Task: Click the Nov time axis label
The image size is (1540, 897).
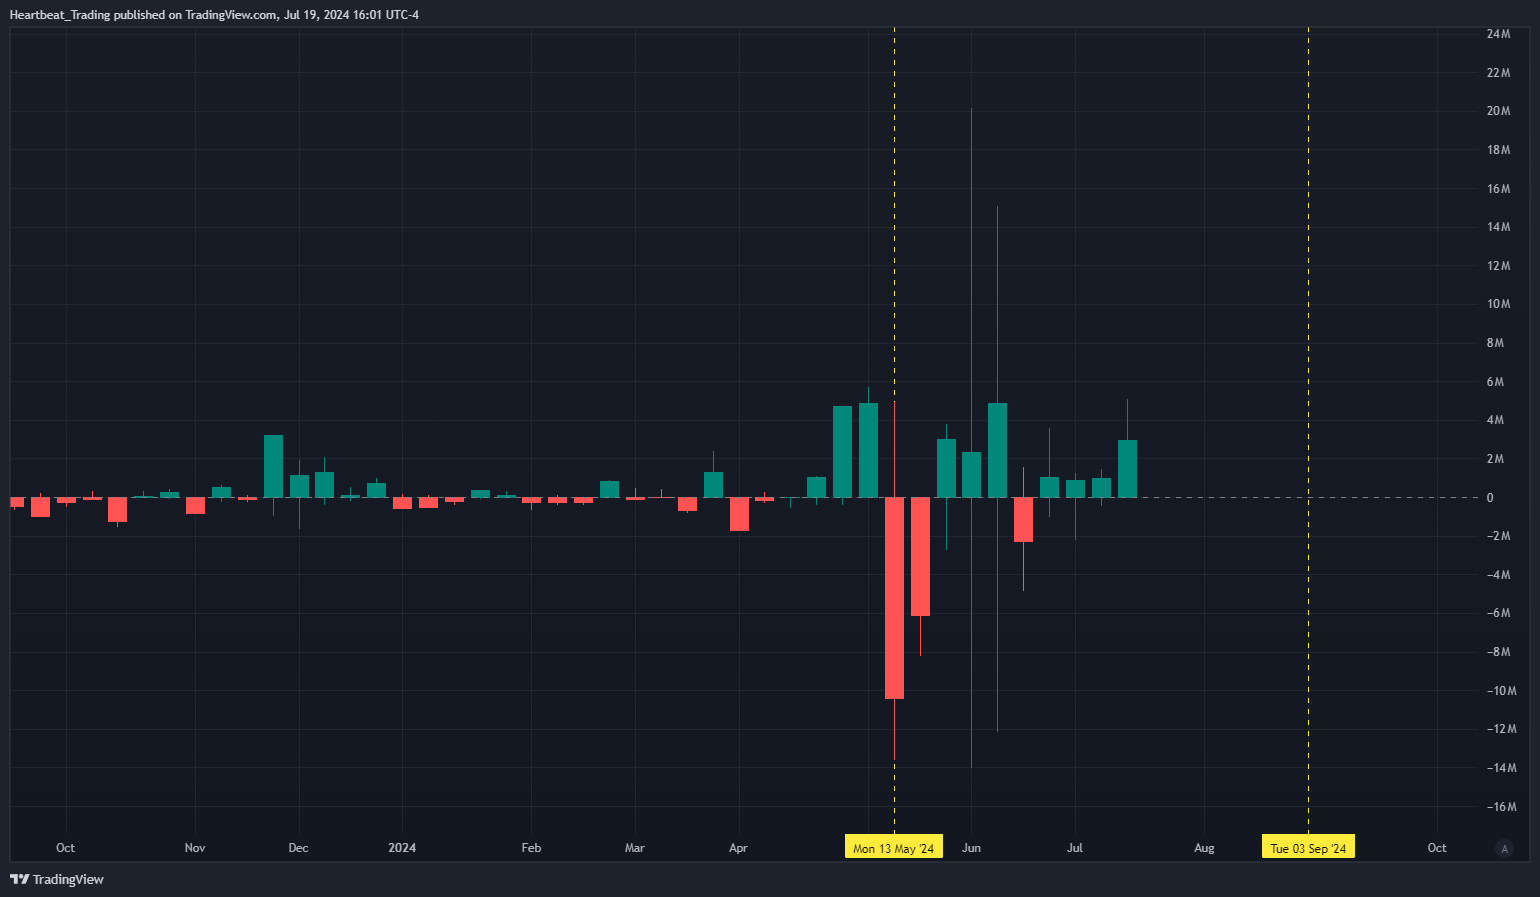Action: pyautogui.click(x=195, y=848)
